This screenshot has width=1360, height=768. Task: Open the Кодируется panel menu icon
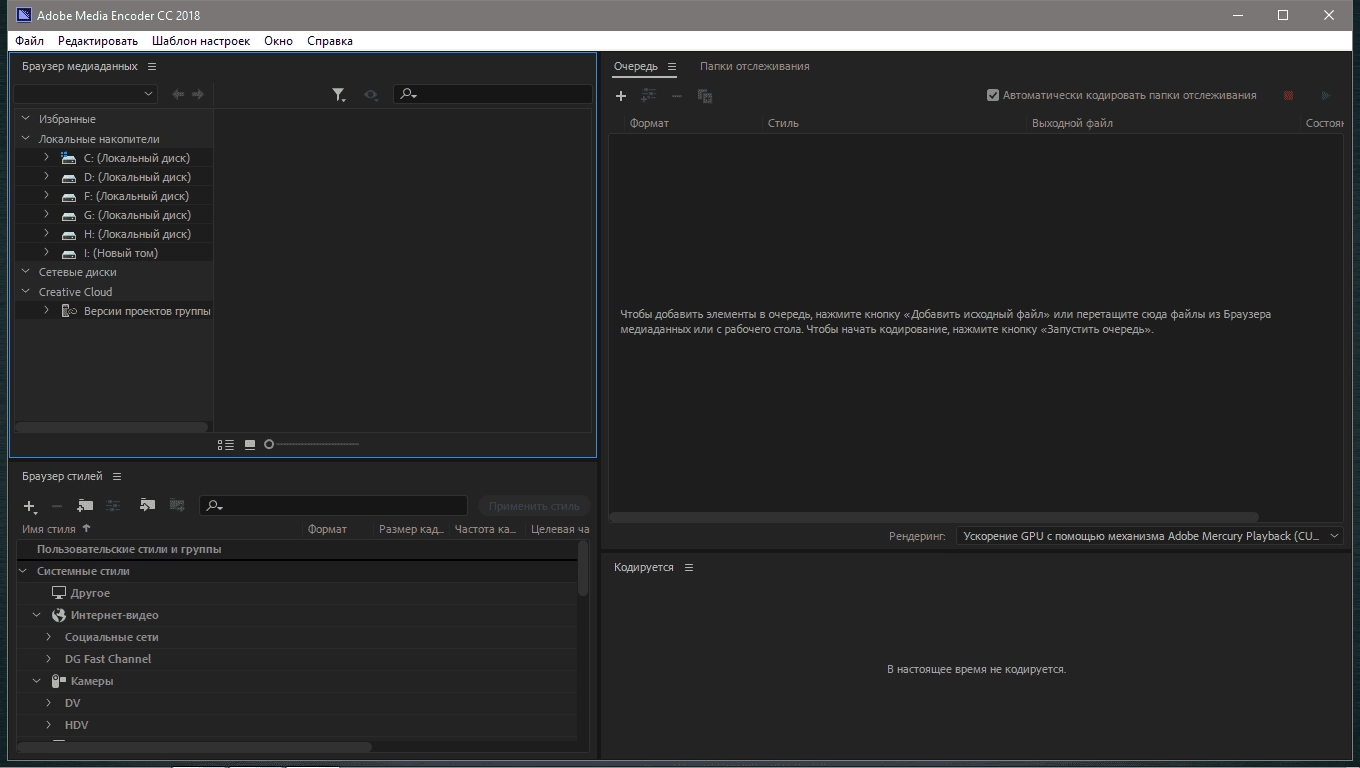coord(688,567)
